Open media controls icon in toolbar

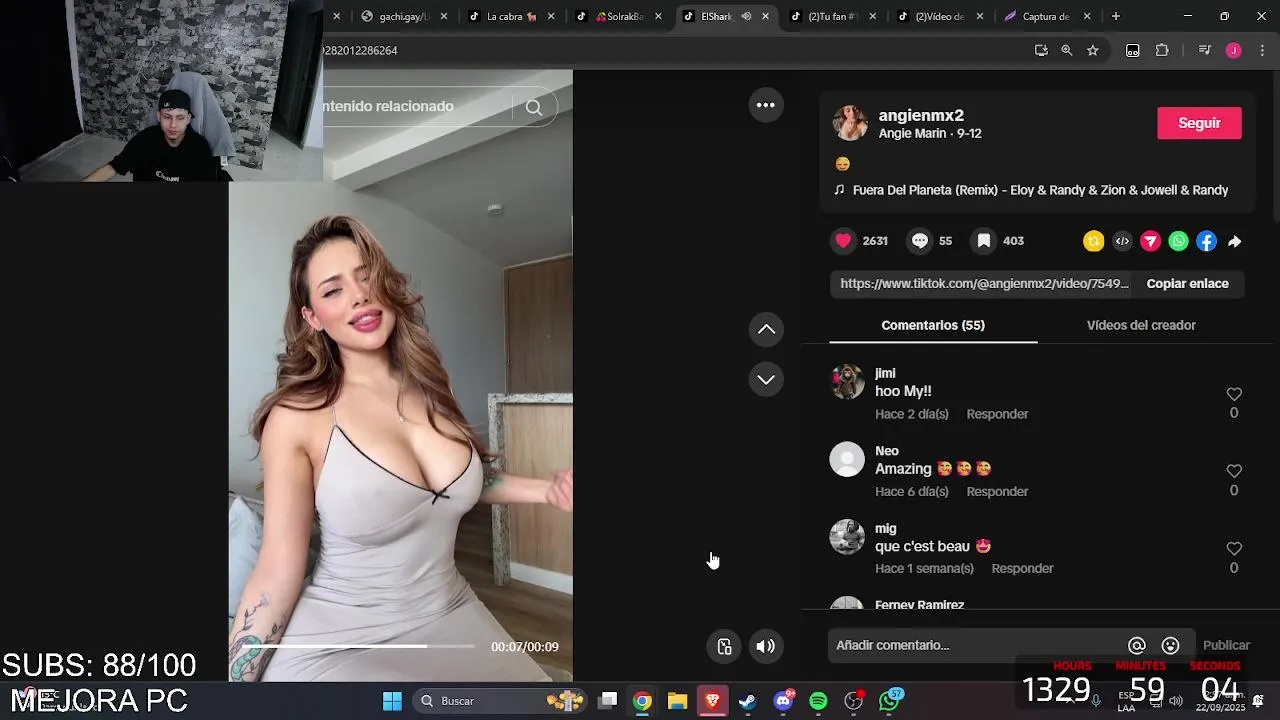pos(1204,50)
